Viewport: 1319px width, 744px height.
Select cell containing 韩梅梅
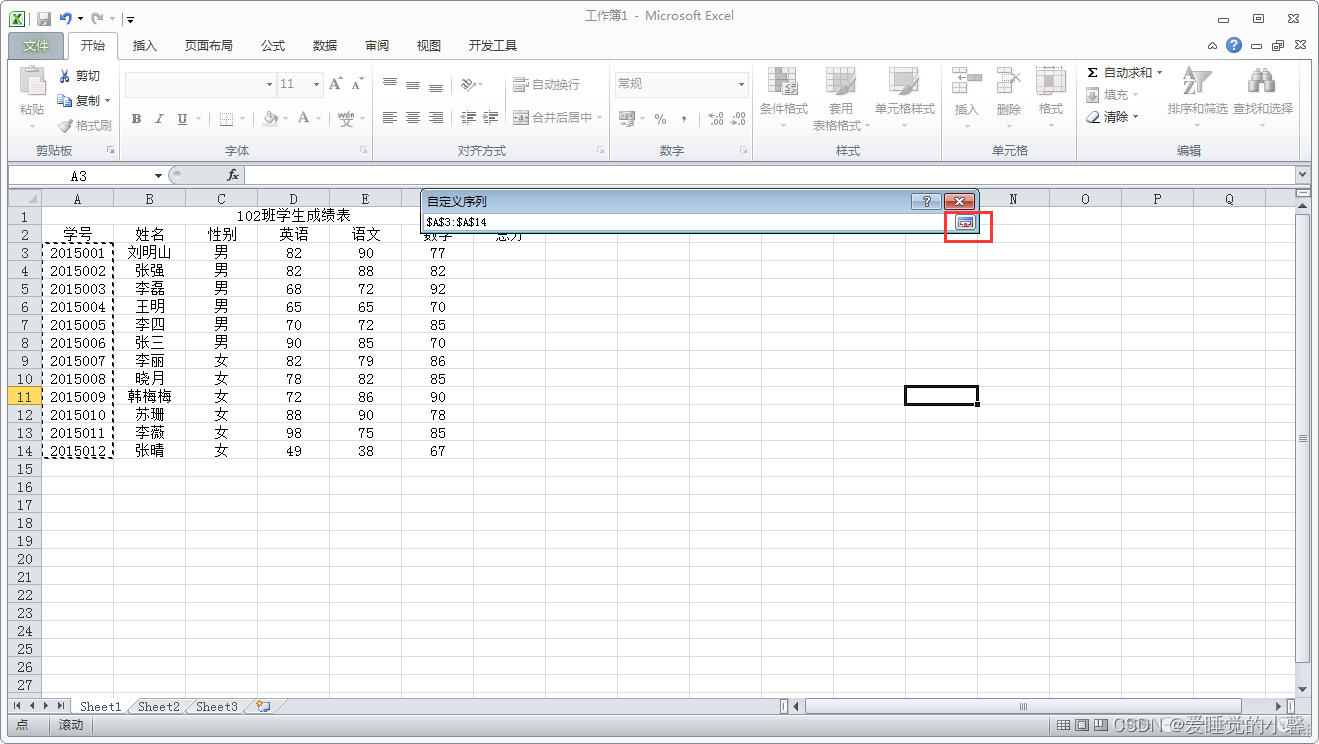point(150,397)
